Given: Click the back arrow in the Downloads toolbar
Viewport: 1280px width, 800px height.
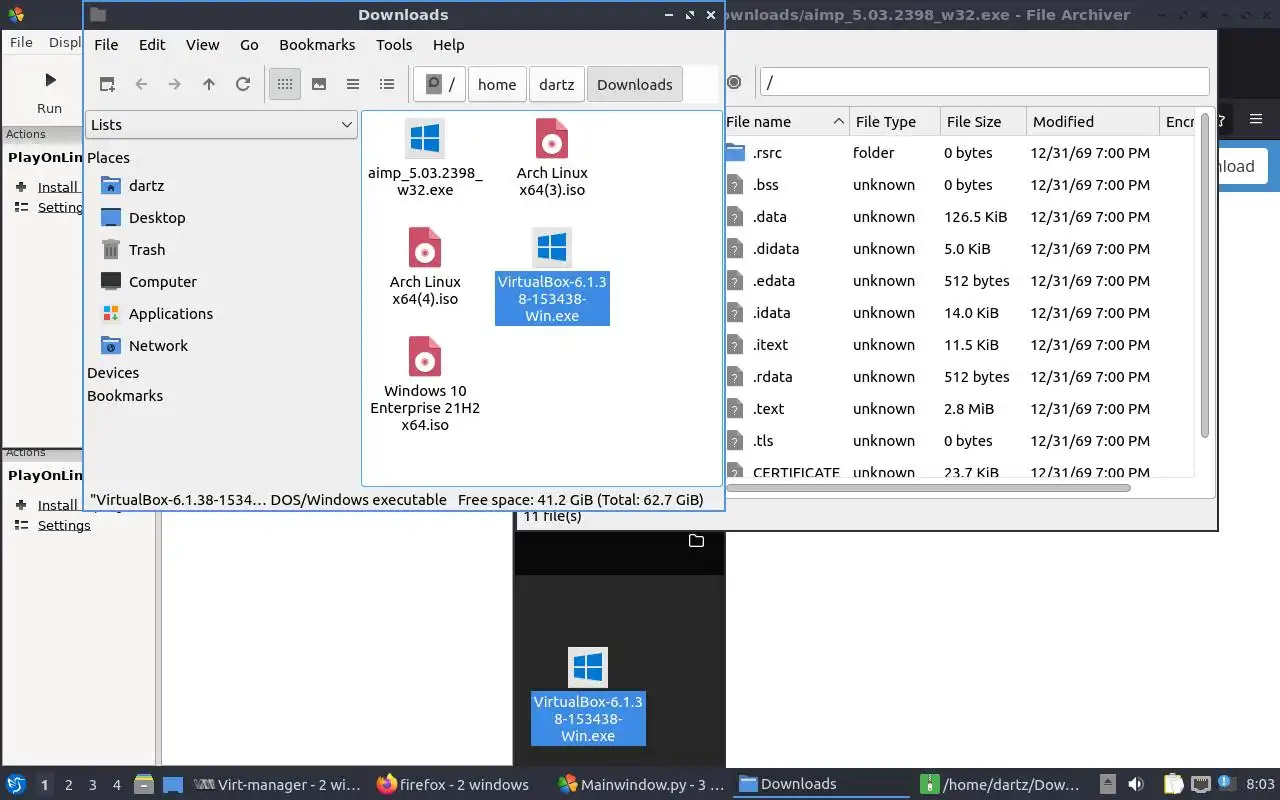Looking at the screenshot, I should pos(141,84).
